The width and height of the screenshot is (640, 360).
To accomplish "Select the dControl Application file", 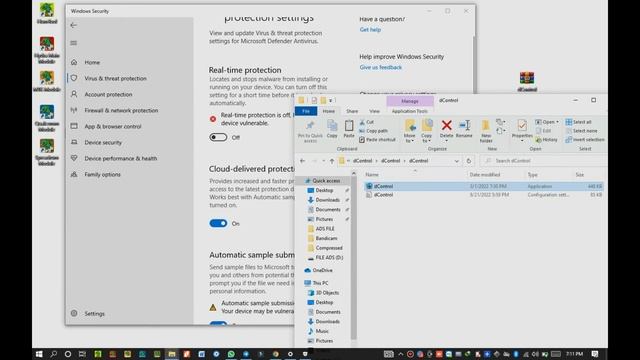I will [x=483, y=186].
